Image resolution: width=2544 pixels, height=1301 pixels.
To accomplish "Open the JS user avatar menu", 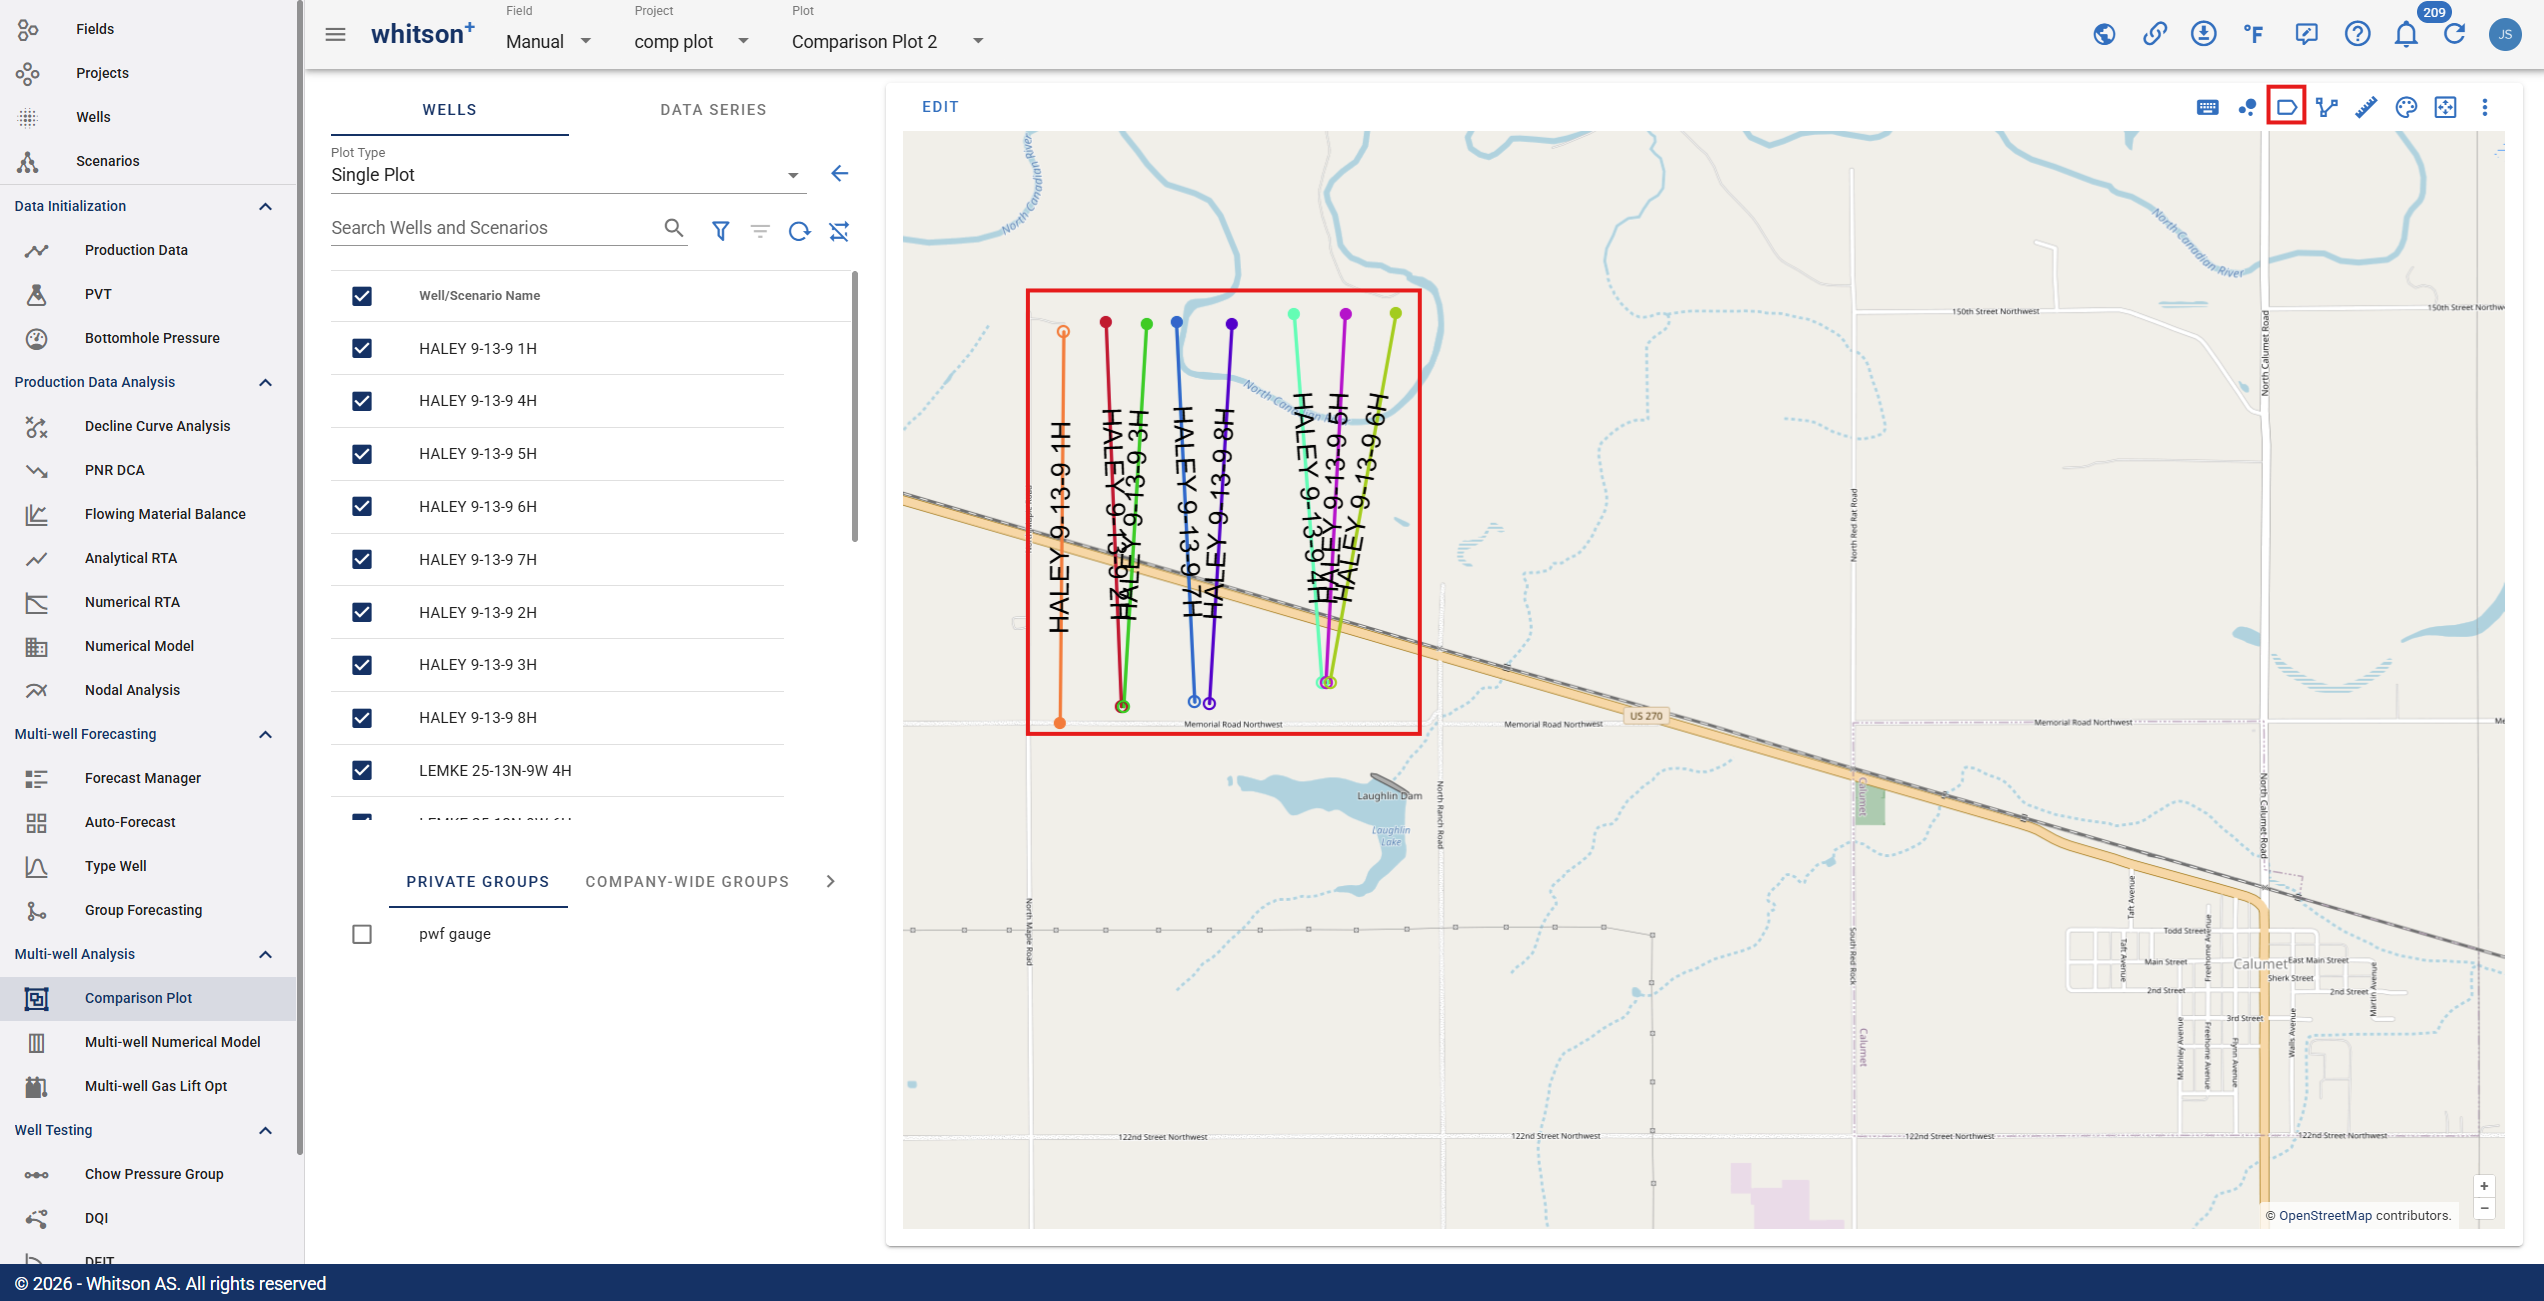I will [2505, 35].
